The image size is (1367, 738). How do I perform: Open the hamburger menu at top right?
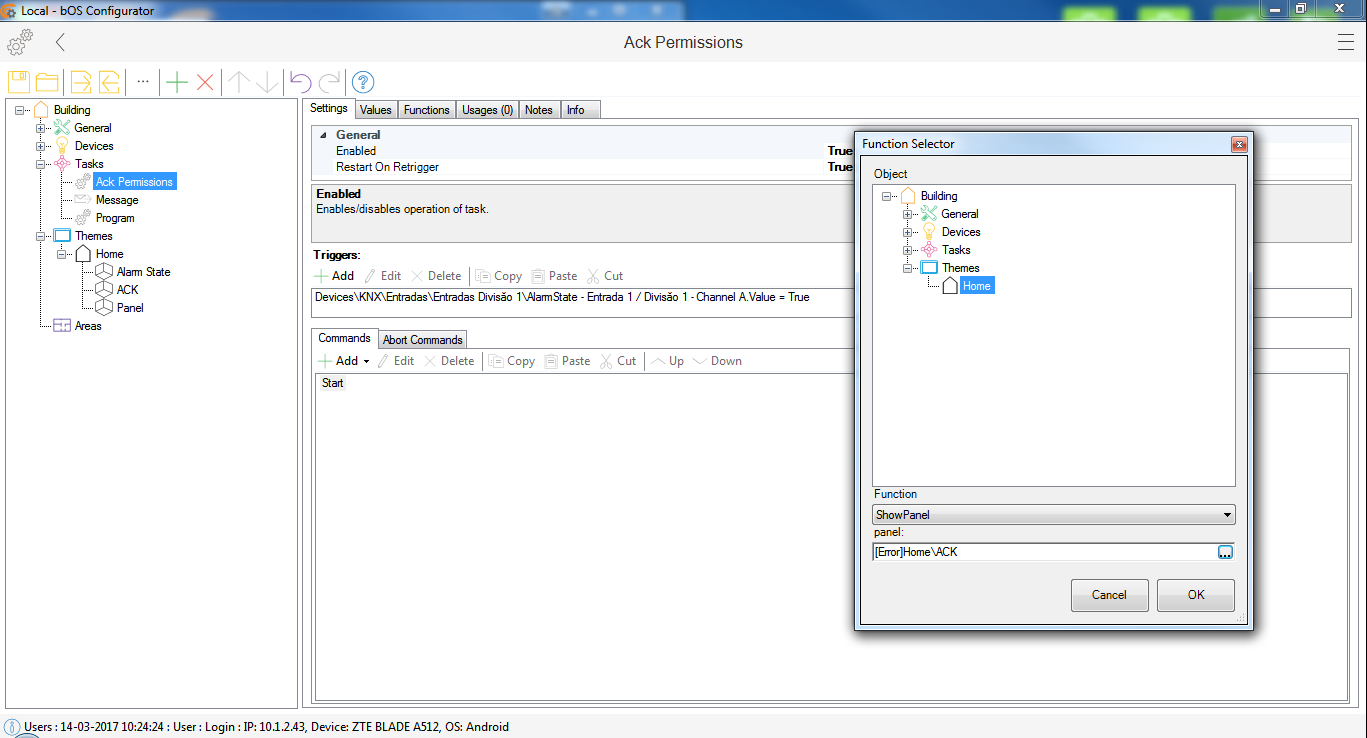[1346, 42]
